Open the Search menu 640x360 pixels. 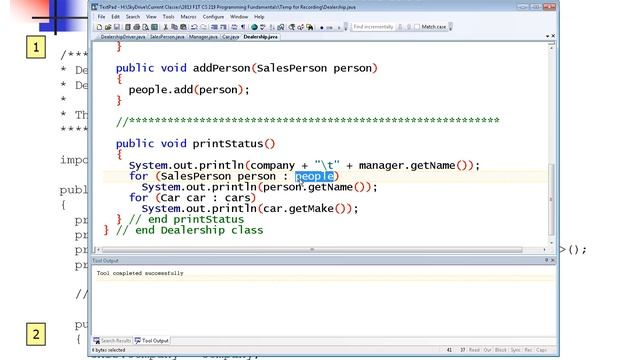coord(133,17)
